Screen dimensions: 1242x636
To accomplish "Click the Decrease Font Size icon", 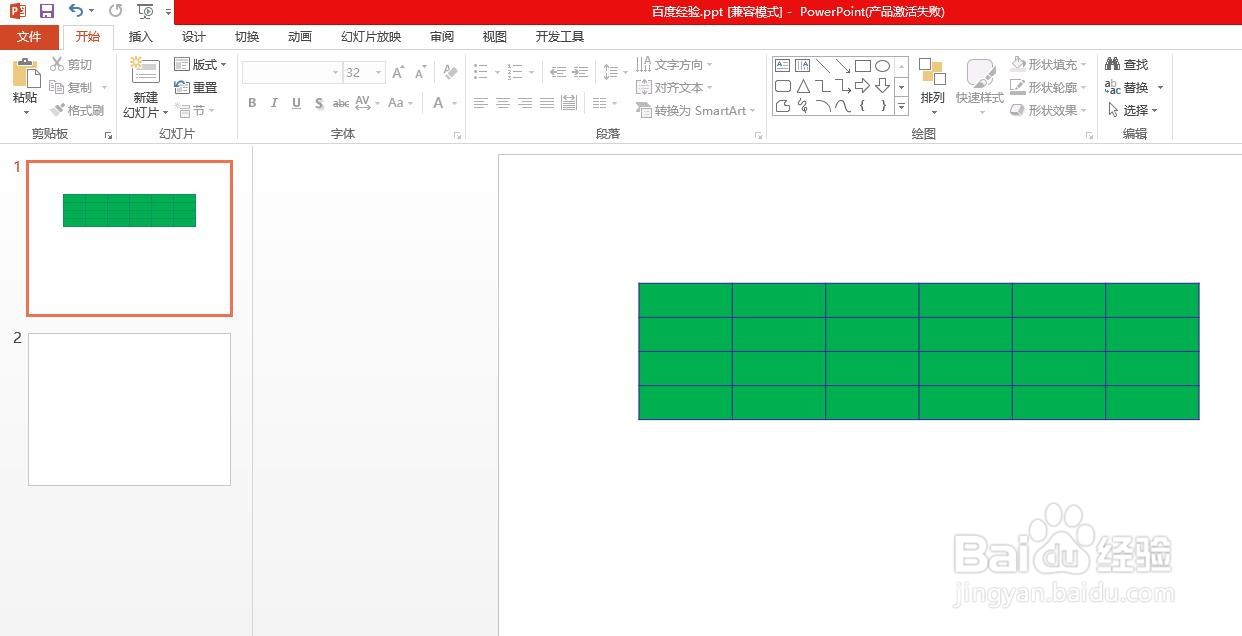I will click(x=420, y=73).
